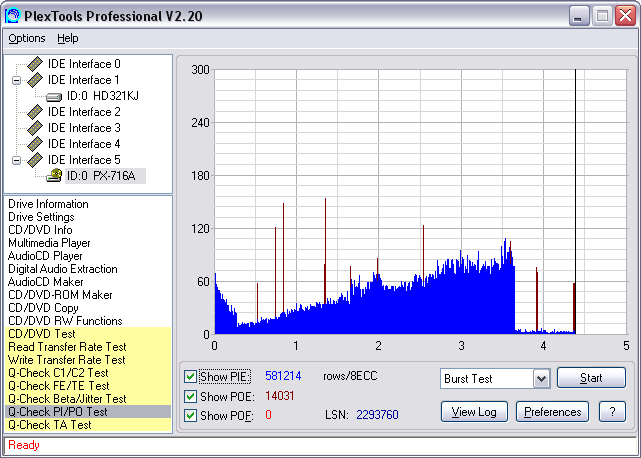Screen dimensions: 641x458
Task: Select Q-Check FE/TE Test
Action: [88, 386]
